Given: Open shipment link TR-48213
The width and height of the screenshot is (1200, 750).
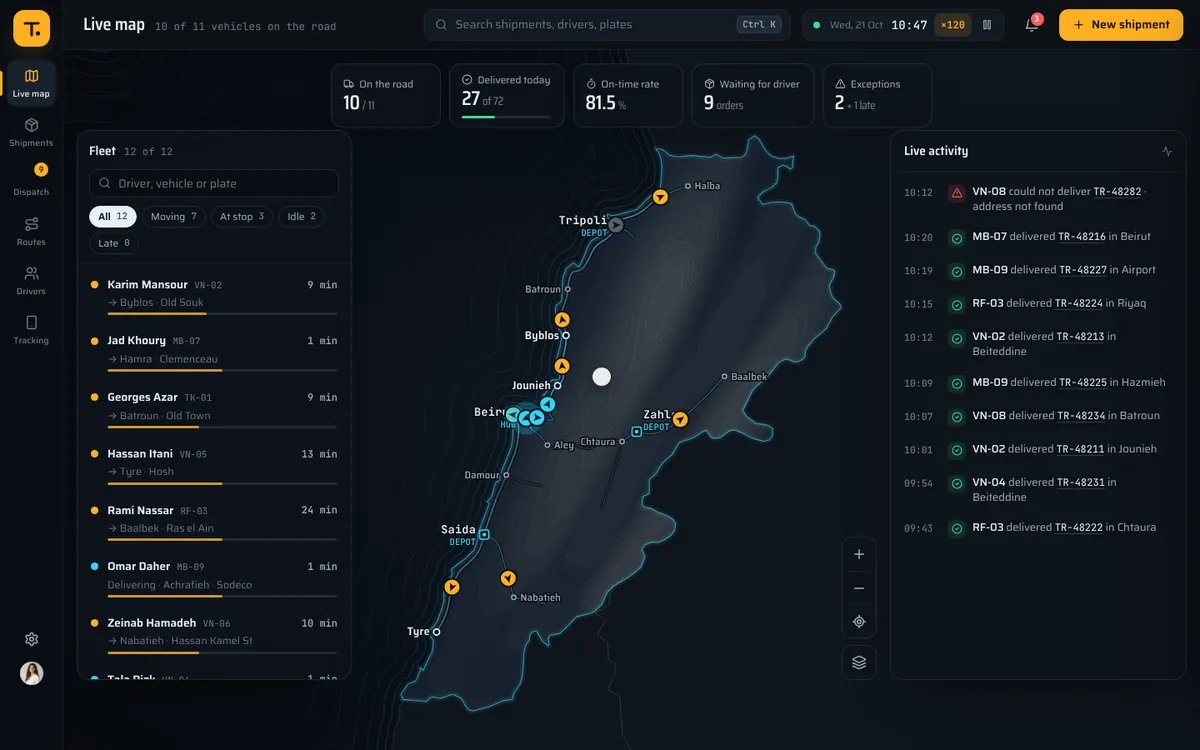Looking at the screenshot, I should pos(1080,337).
